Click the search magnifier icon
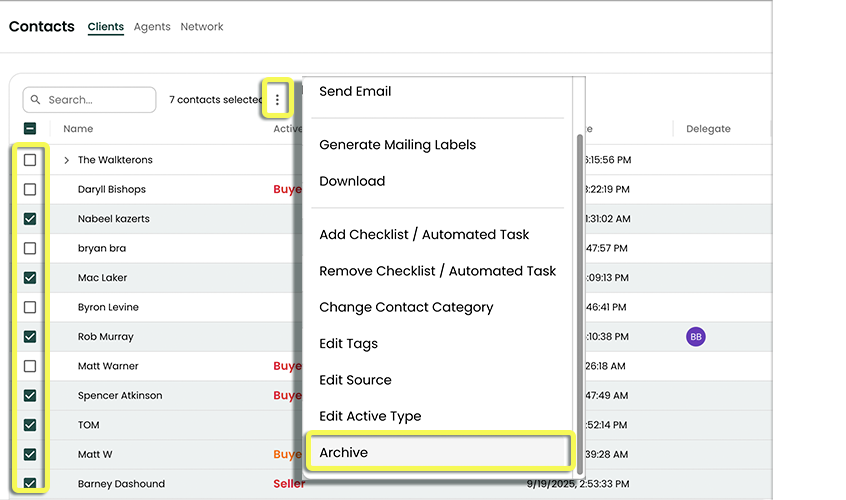Viewport: 846px width, 500px height. coord(36,100)
